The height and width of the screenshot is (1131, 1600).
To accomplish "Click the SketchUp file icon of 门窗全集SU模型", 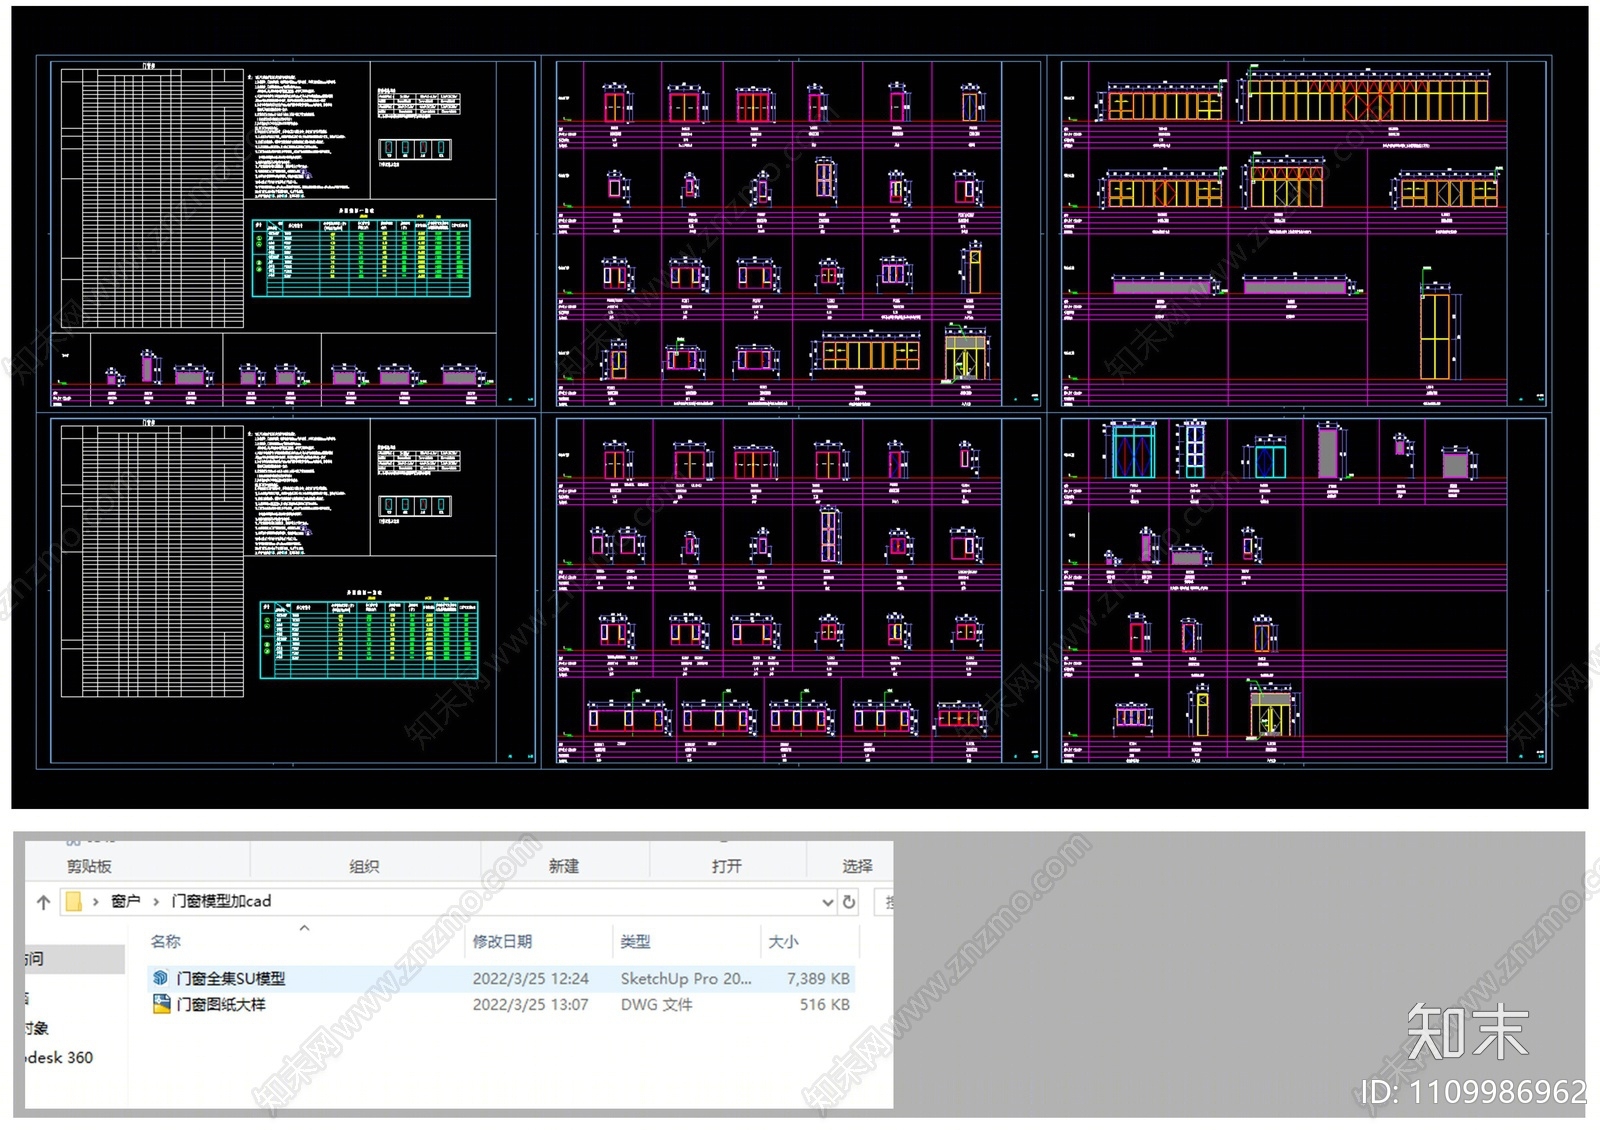I will coord(160,978).
